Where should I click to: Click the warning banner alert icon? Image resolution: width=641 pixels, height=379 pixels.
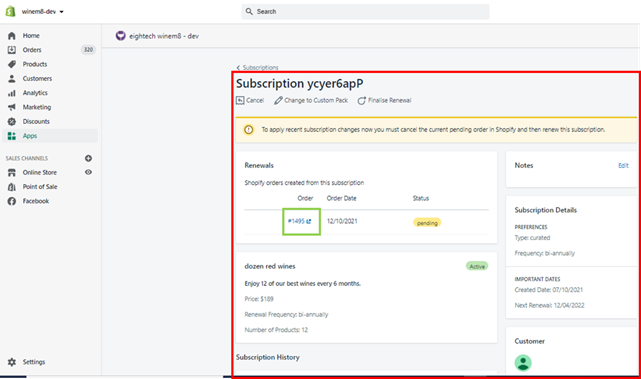point(249,130)
